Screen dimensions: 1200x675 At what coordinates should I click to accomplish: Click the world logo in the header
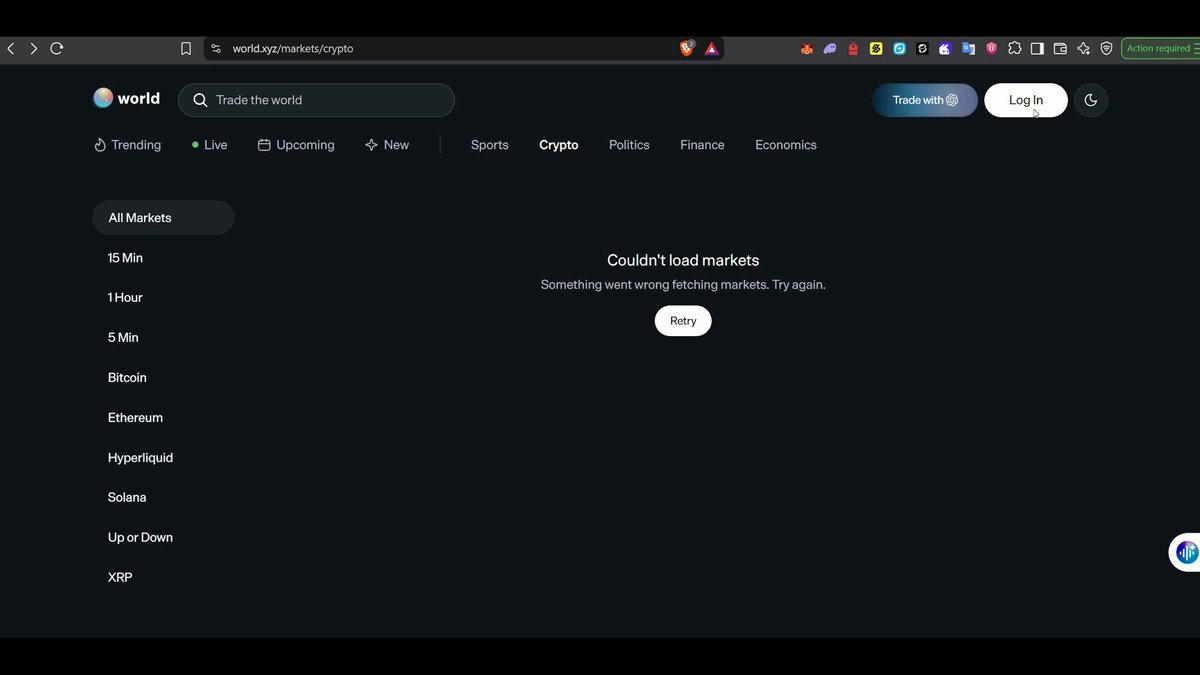tap(126, 98)
